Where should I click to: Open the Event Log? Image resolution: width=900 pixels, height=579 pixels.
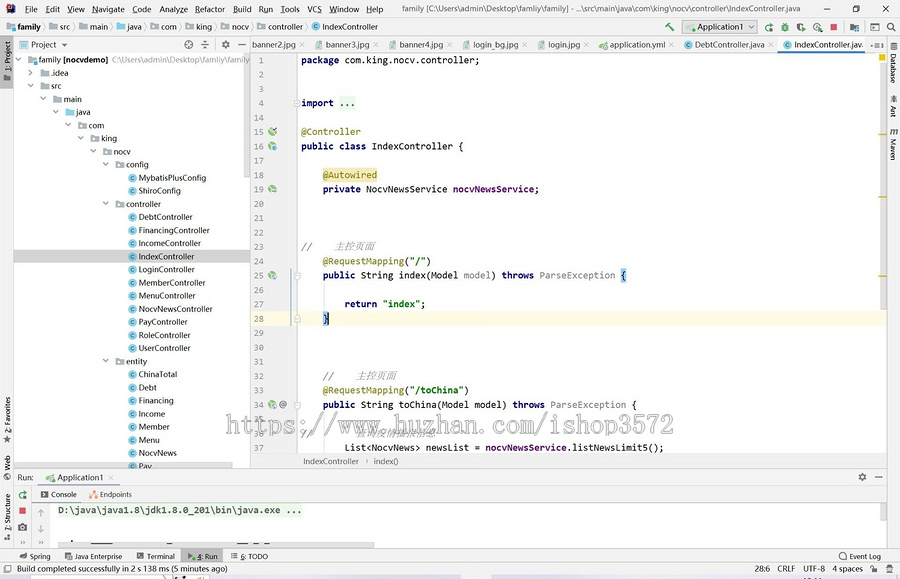tap(859, 556)
